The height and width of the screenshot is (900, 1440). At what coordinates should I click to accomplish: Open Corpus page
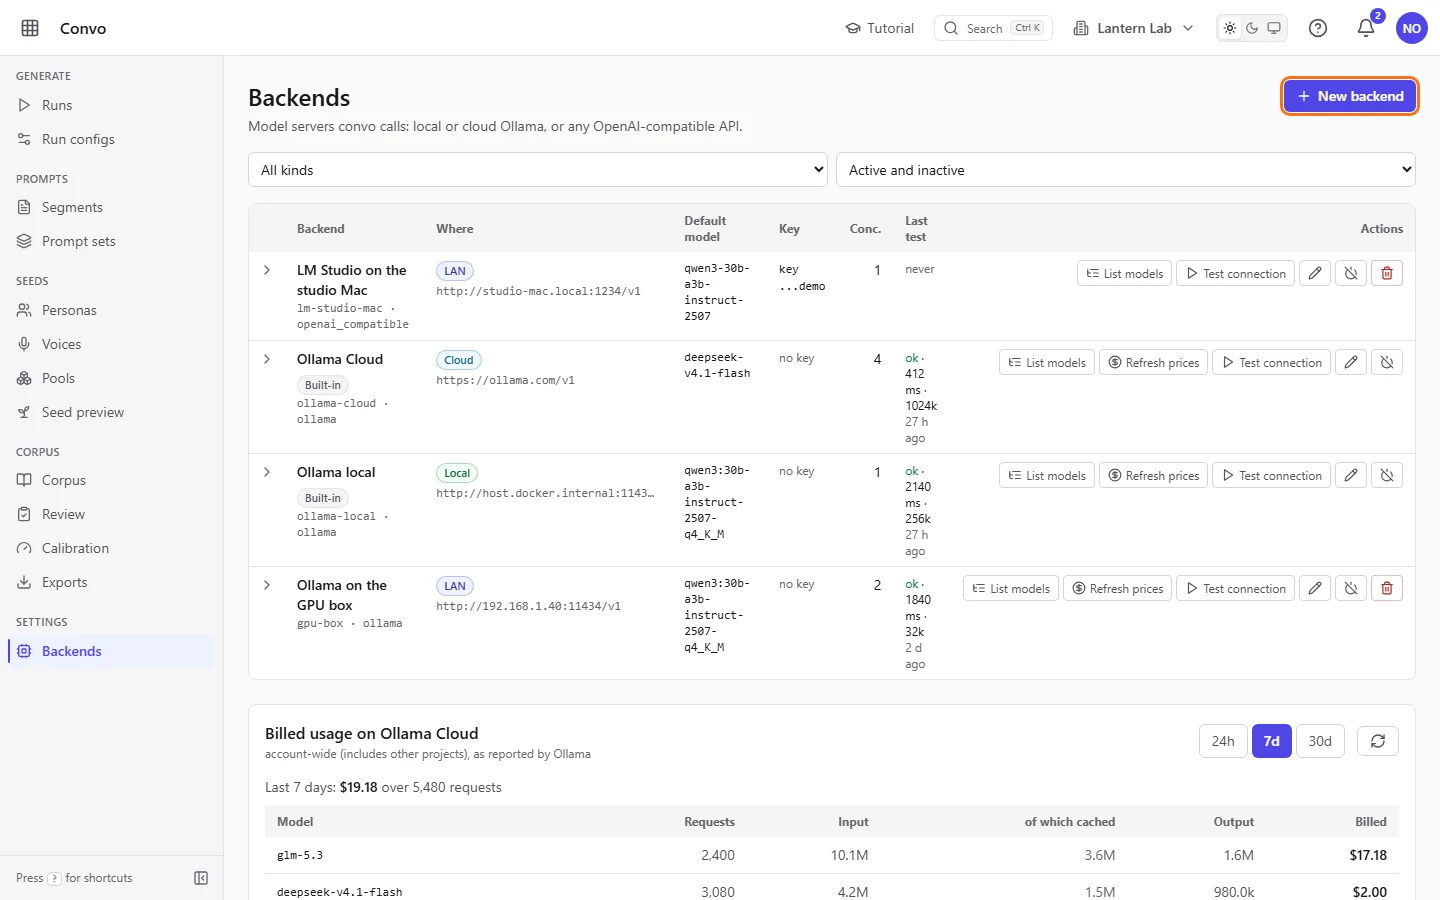(x=111, y=480)
